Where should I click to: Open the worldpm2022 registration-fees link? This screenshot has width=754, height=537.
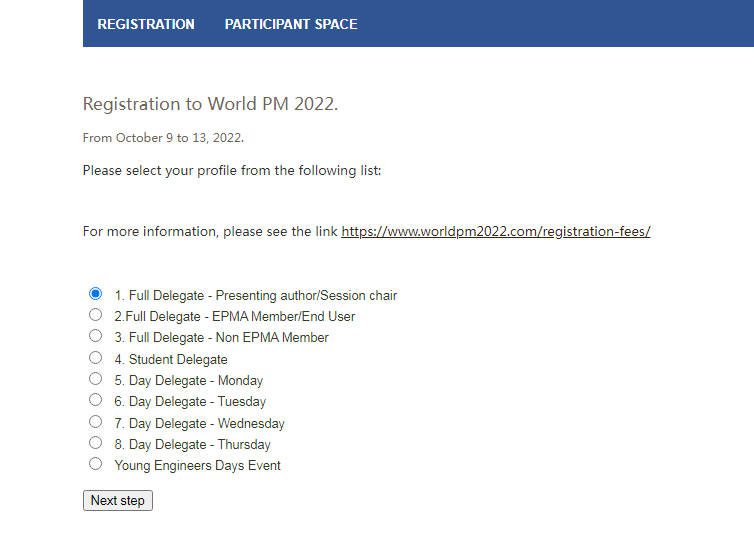point(496,231)
